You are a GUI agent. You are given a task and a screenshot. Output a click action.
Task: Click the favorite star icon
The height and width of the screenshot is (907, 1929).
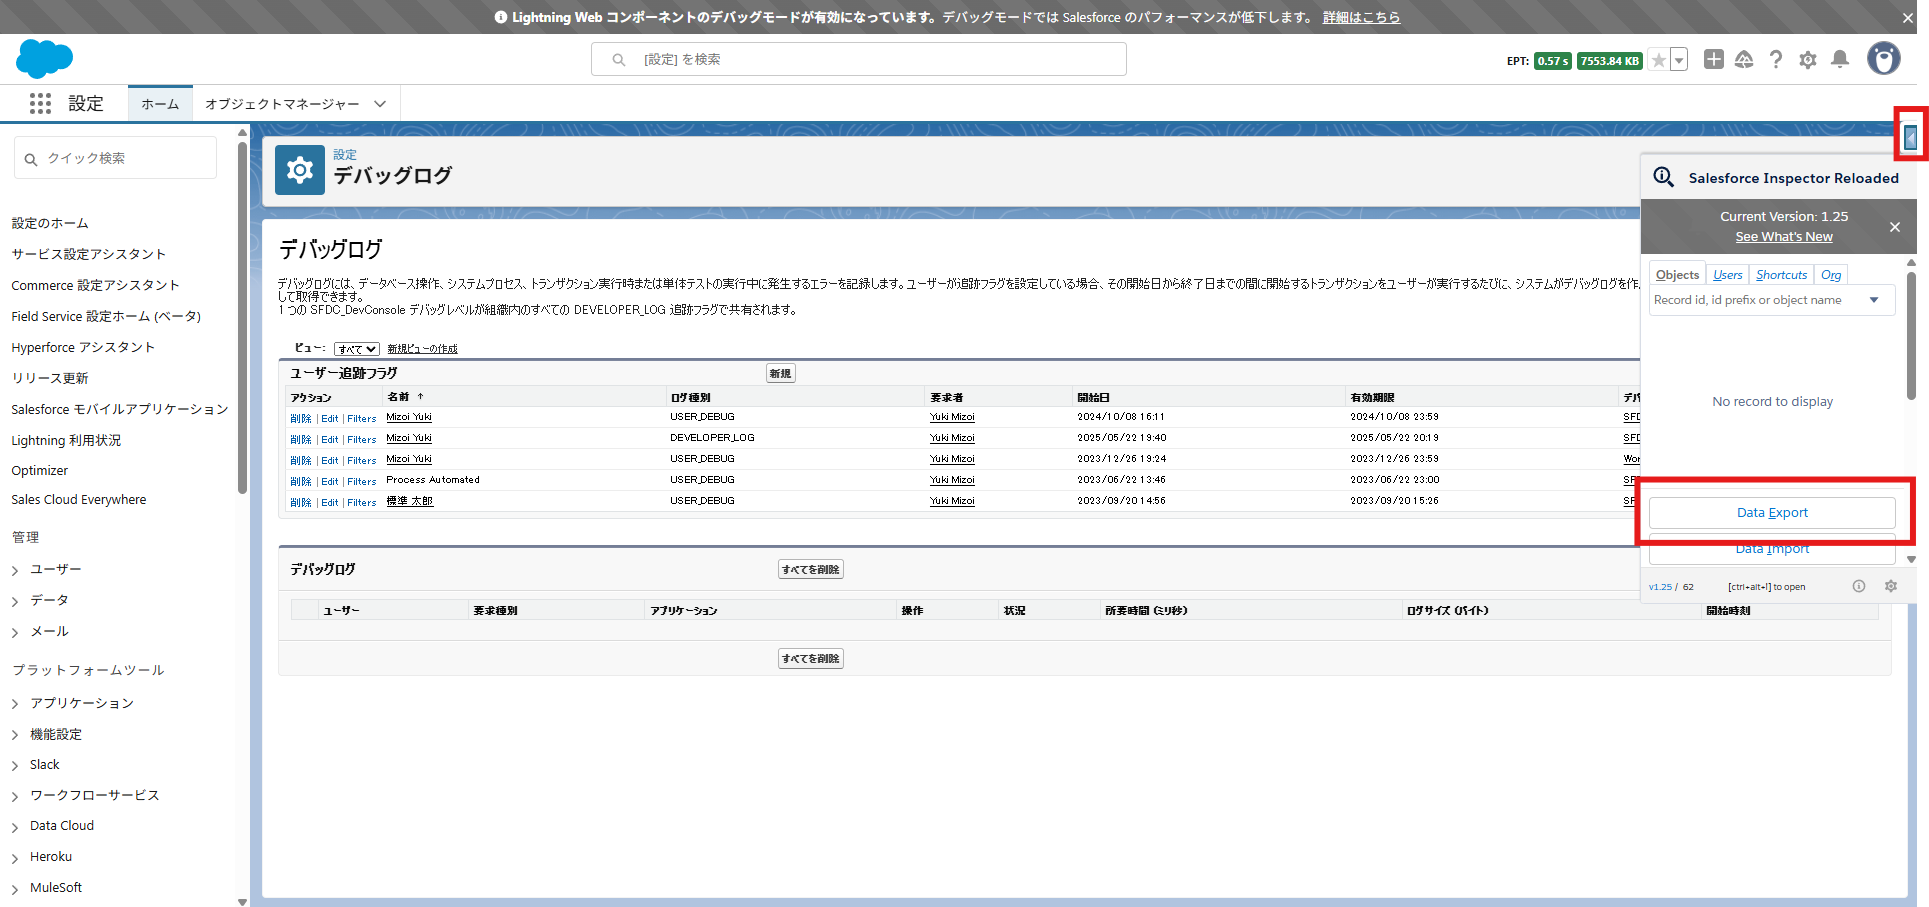pos(1659,60)
